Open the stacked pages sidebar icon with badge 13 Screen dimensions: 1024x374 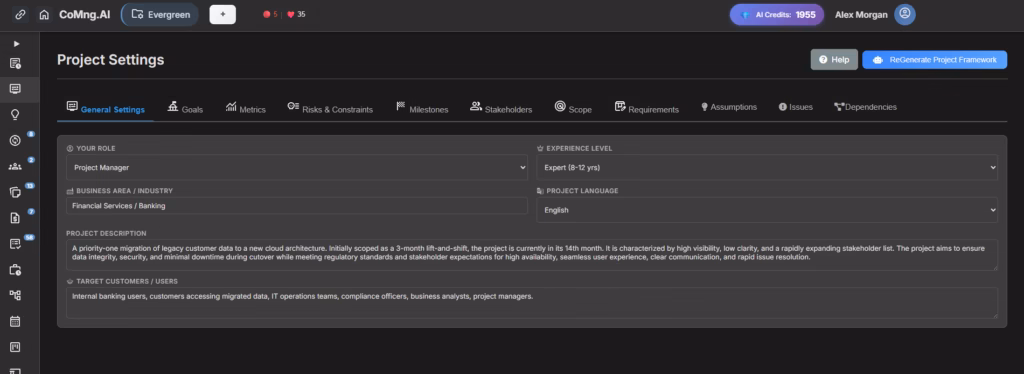[x=15, y=192]
